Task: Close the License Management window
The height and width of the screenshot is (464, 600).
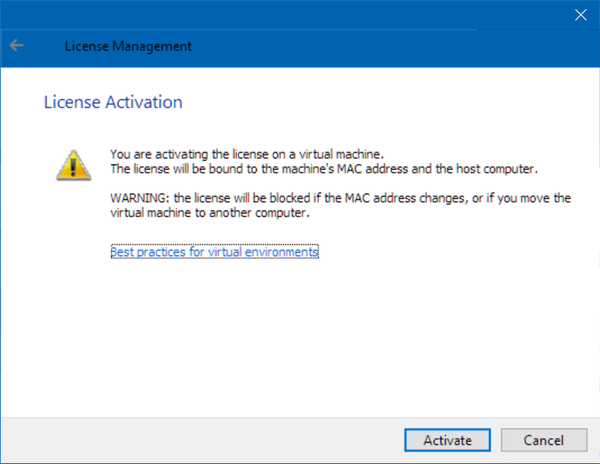Action: [578, 14]
